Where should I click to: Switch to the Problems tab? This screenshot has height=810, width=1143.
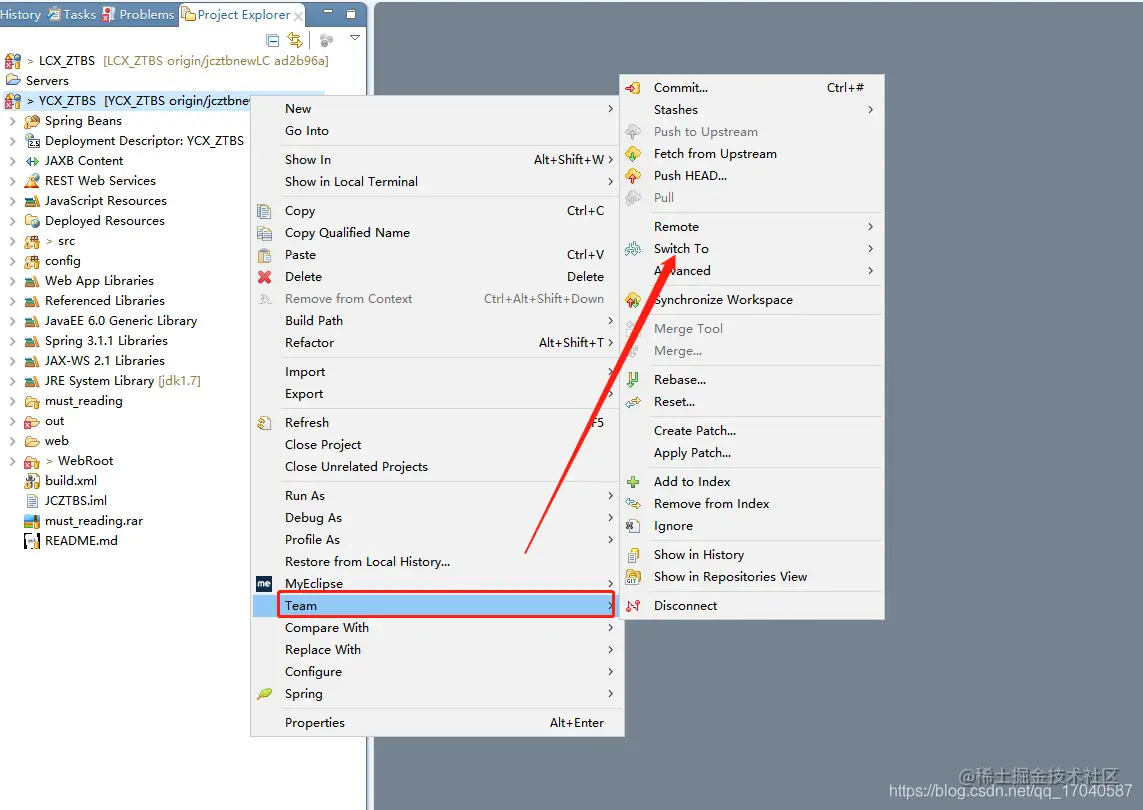click(139, 15)
